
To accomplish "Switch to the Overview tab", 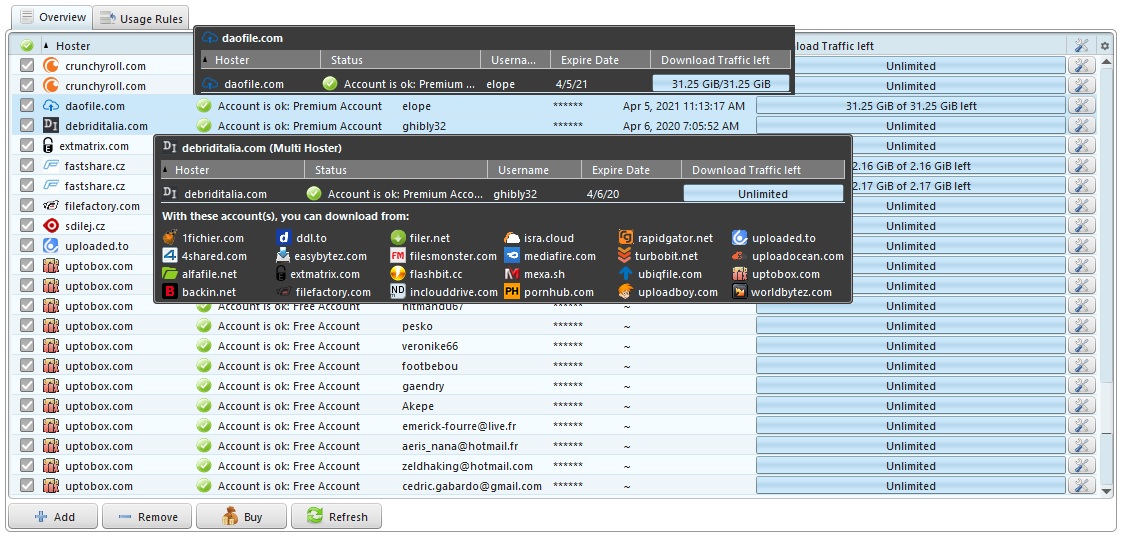I will (52, 16).
